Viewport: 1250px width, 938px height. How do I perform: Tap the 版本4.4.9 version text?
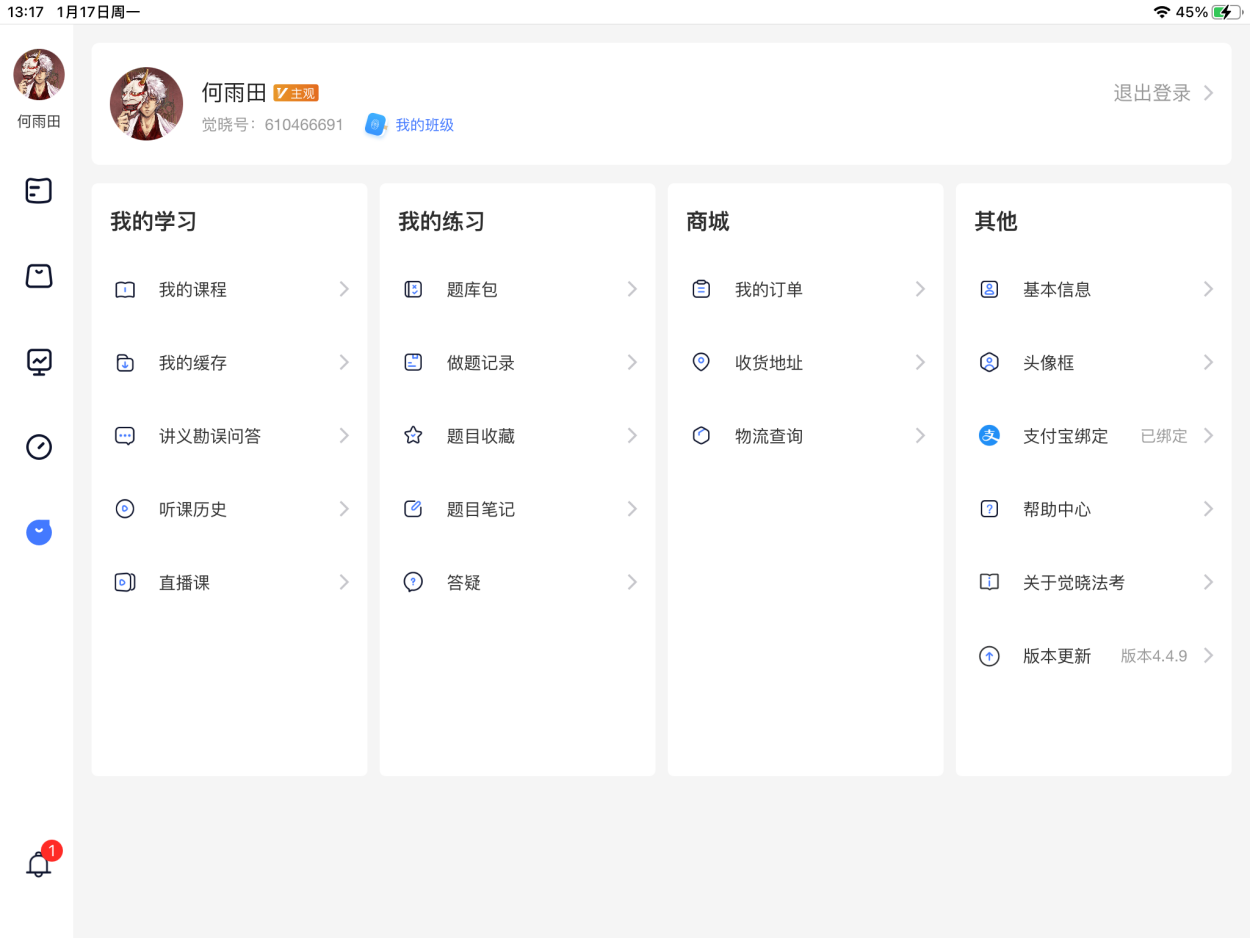[x=1154, y=656]
